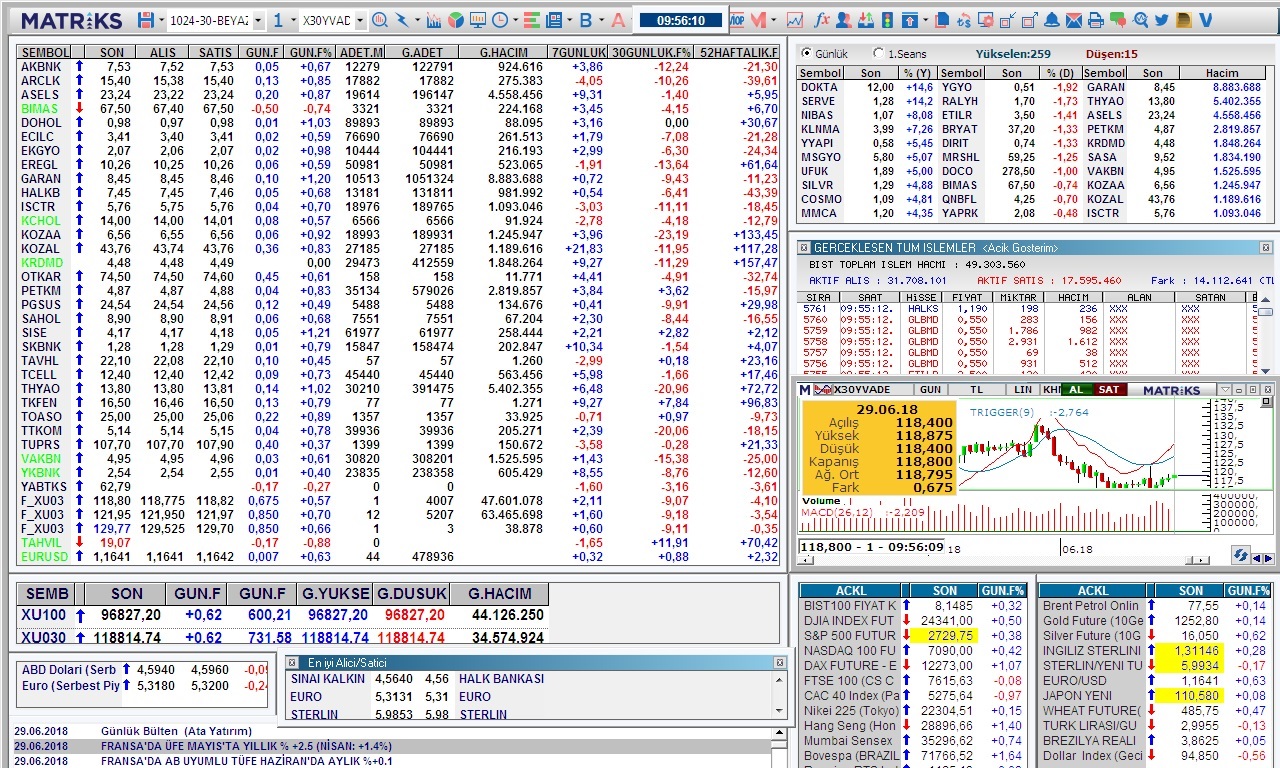Click the users/people icon in toolbar

point(844,20)
